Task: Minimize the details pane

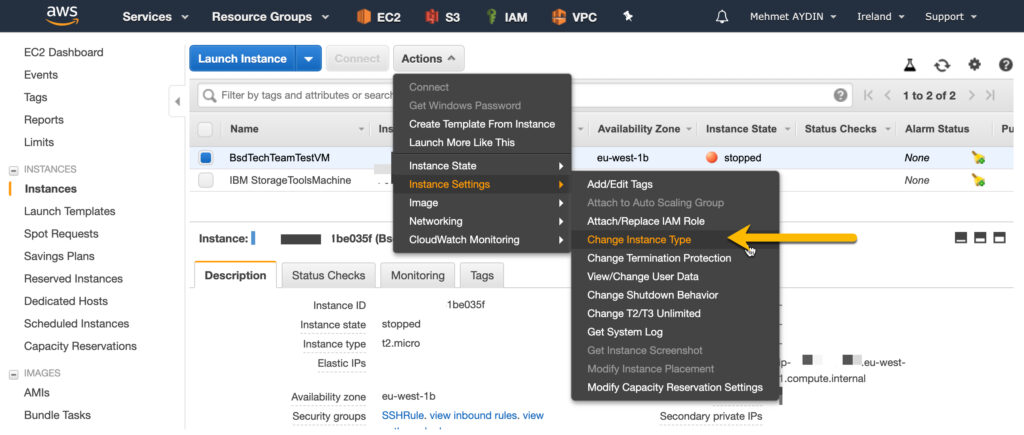Action: tap(961, 238)
